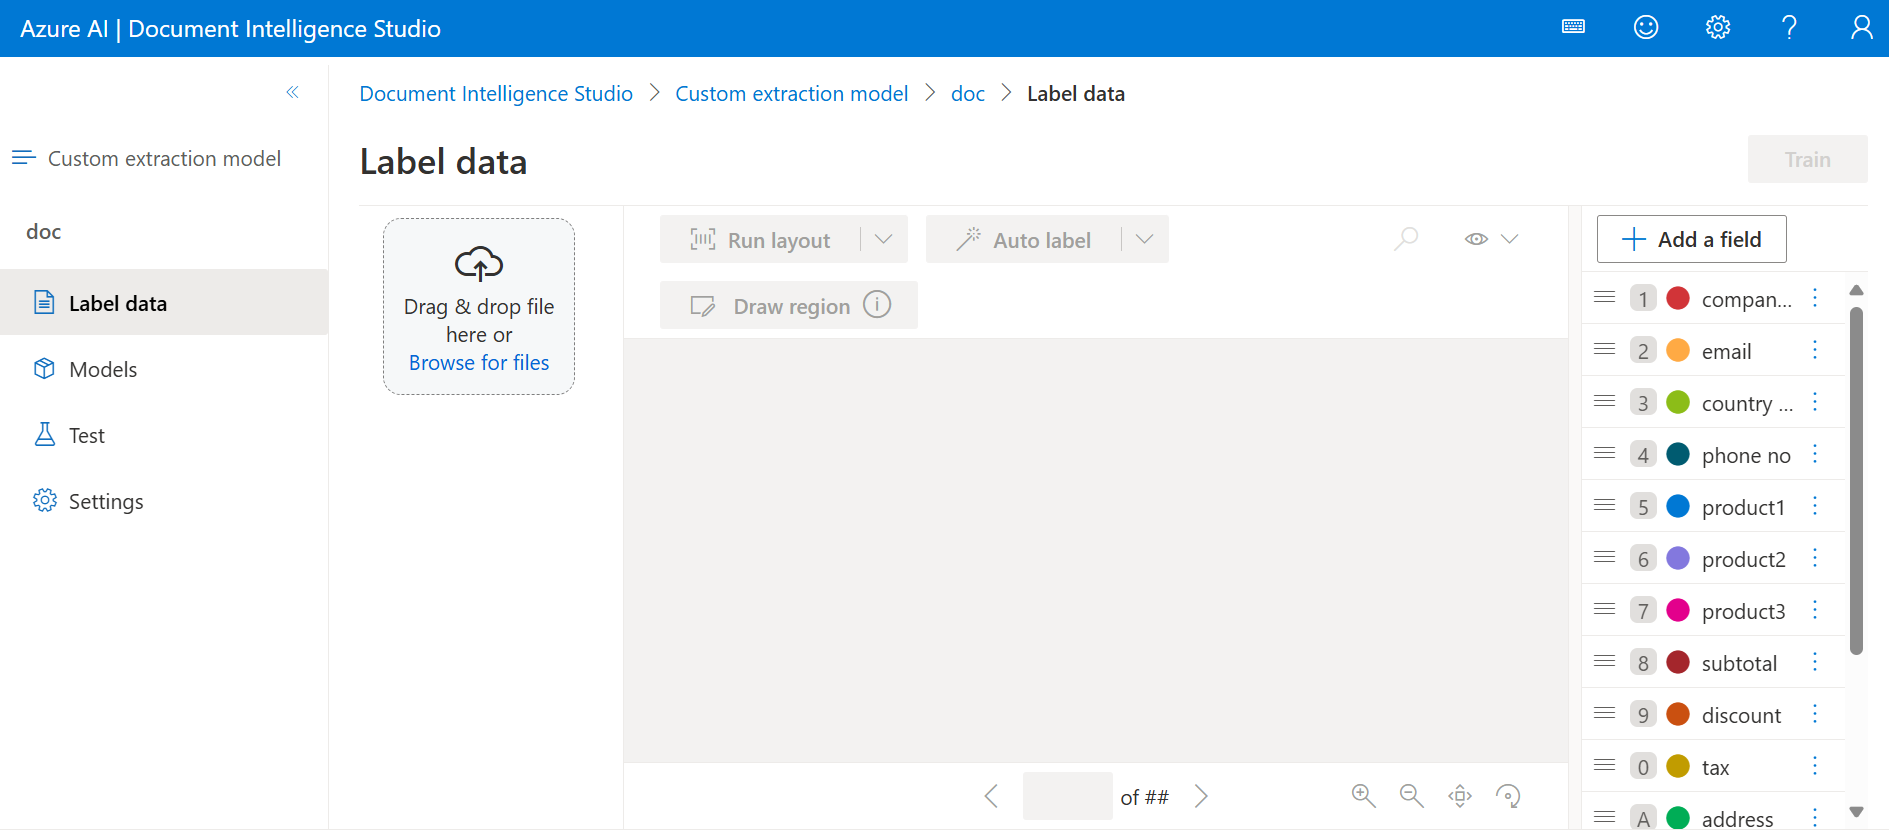Viewport: 1889px width, 839px height.
Task: Open the settings gear in the top bar
Action: coord(1718,27)
